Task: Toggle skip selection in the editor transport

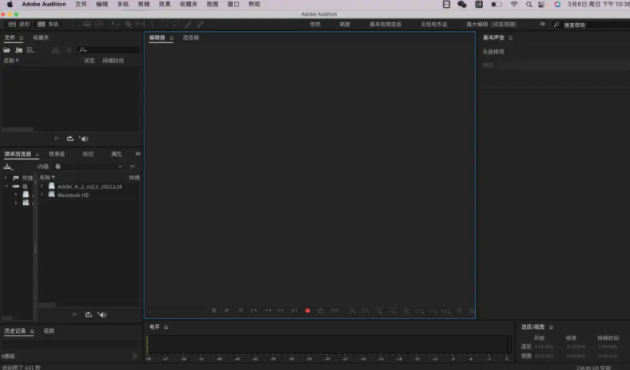Action: (x=334, y=311)
